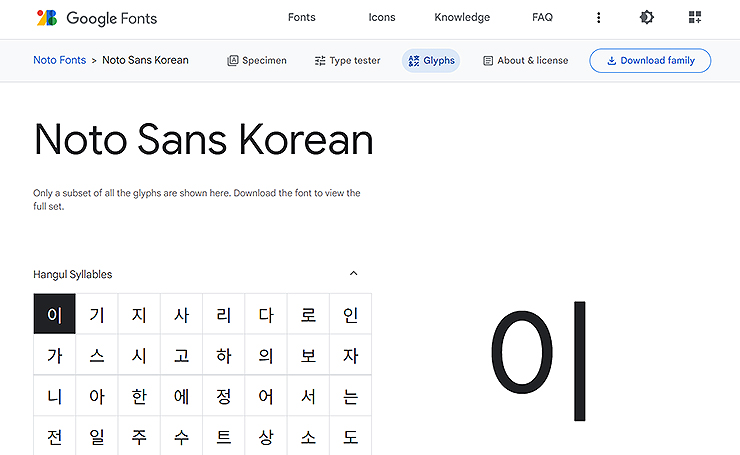Select the 고 glyph cell

(x=181, y=355)
